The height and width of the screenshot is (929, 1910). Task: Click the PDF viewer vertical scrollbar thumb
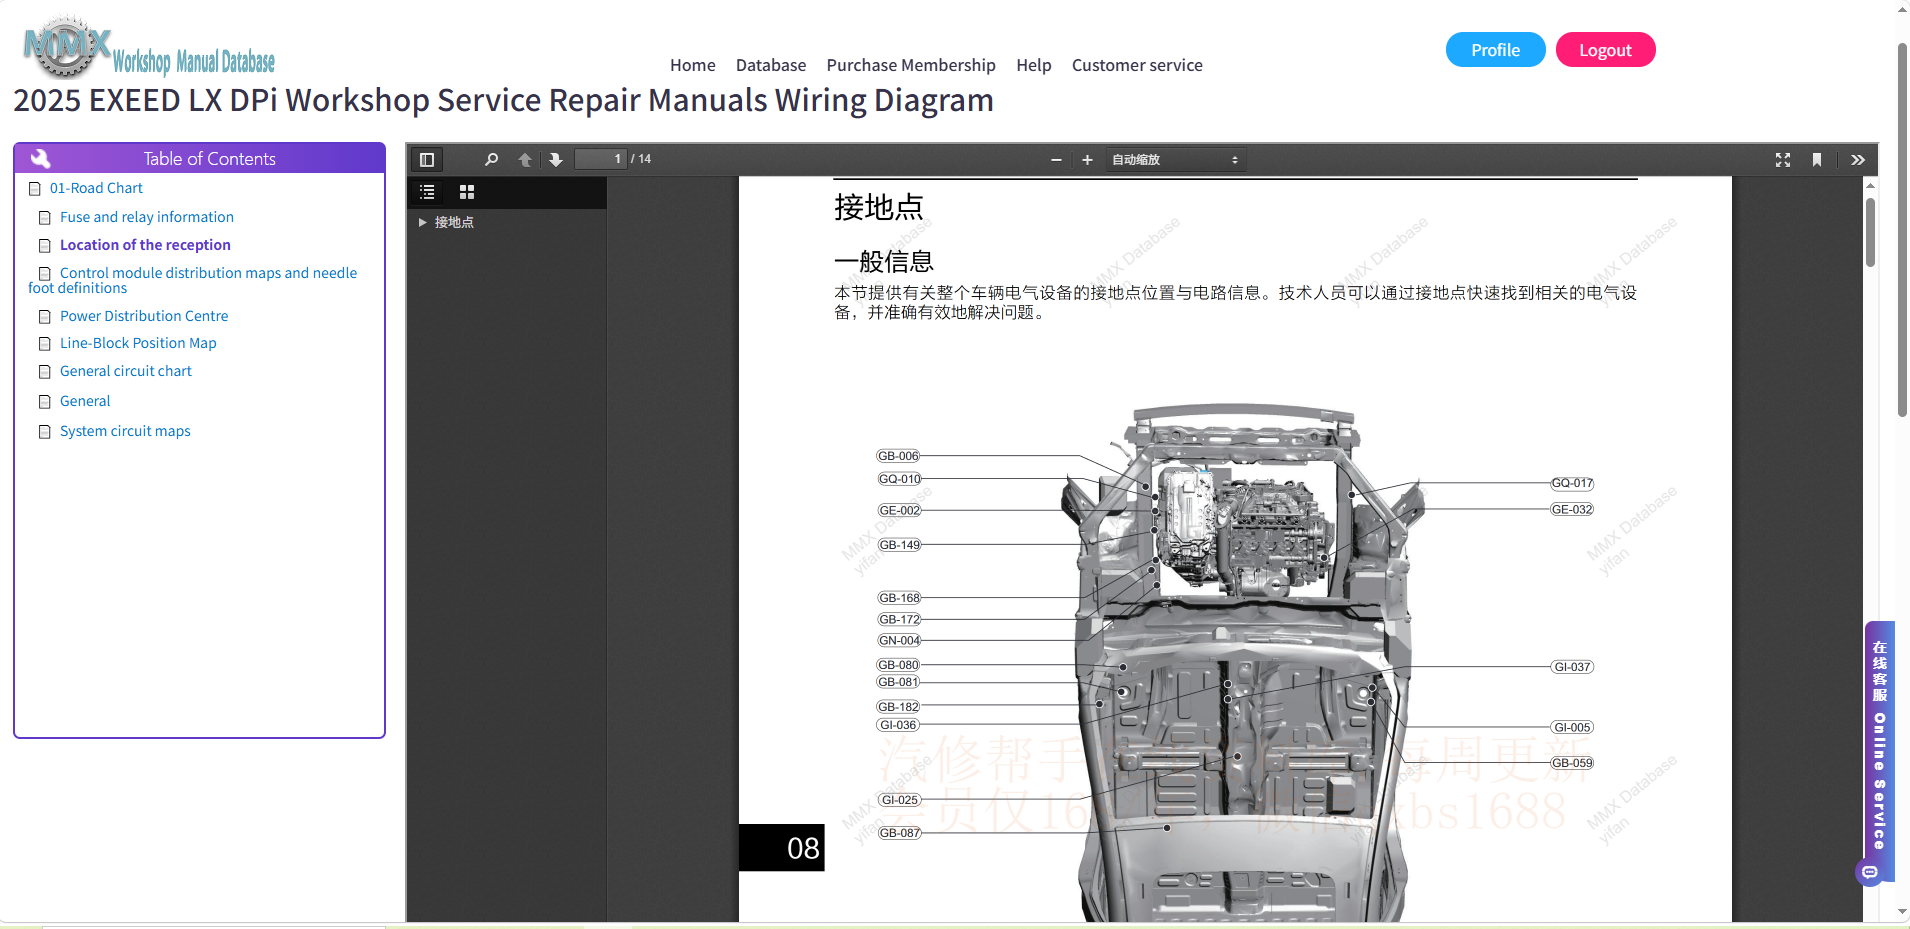(1870, 232)
